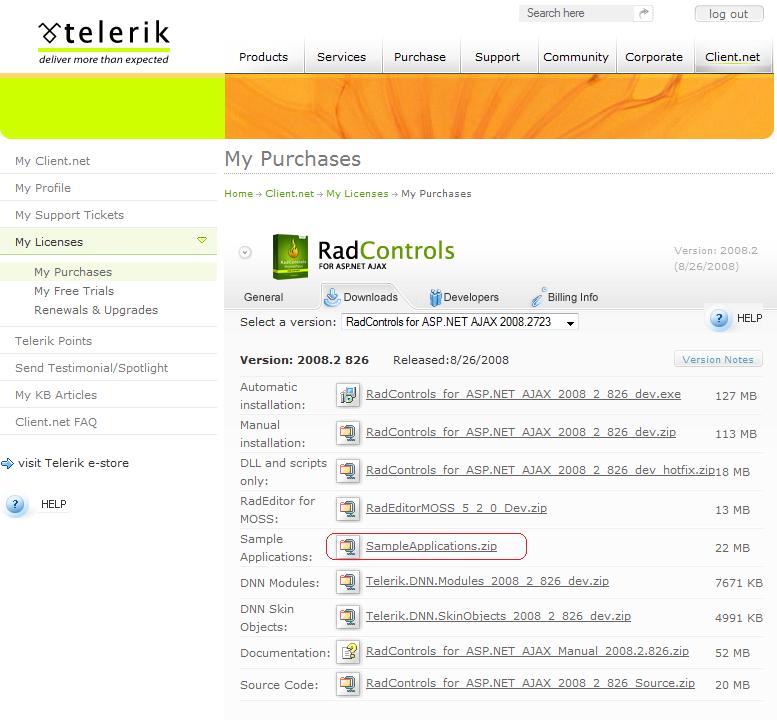Follow the Client.net breadcrumb link
The image size is (777, 723).
289,194
